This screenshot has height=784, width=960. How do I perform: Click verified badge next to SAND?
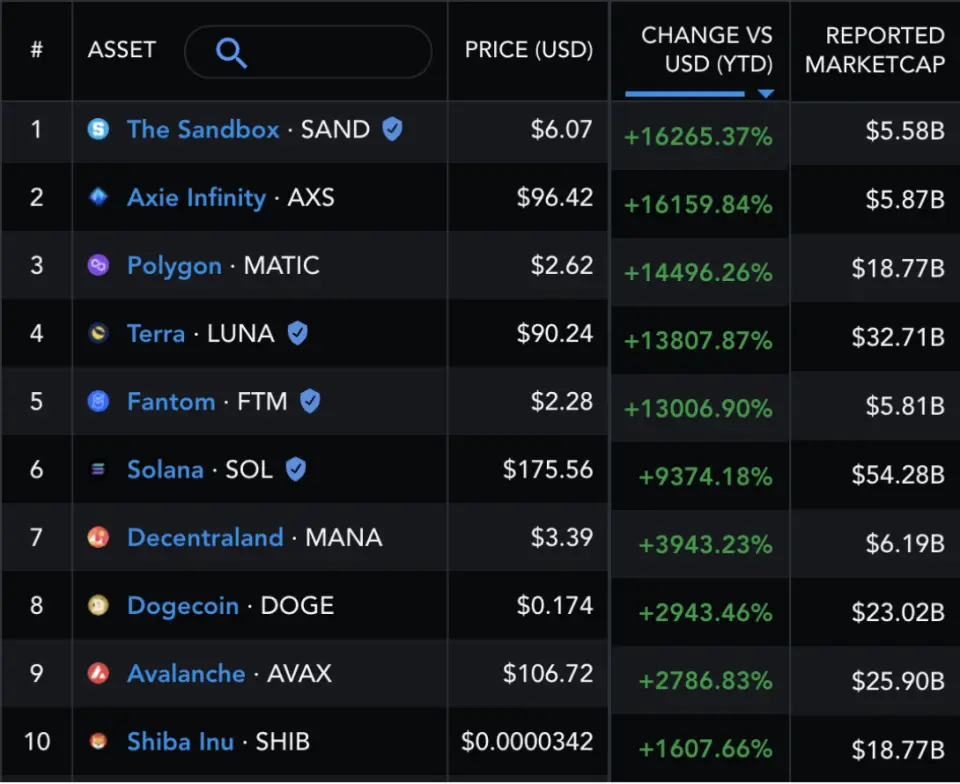(392, 129)
